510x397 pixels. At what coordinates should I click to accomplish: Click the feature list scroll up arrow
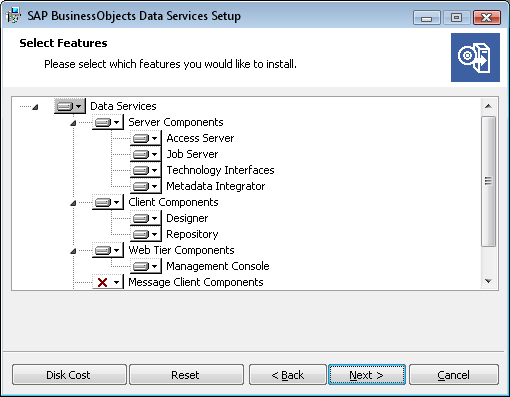(x=488, y=106)
